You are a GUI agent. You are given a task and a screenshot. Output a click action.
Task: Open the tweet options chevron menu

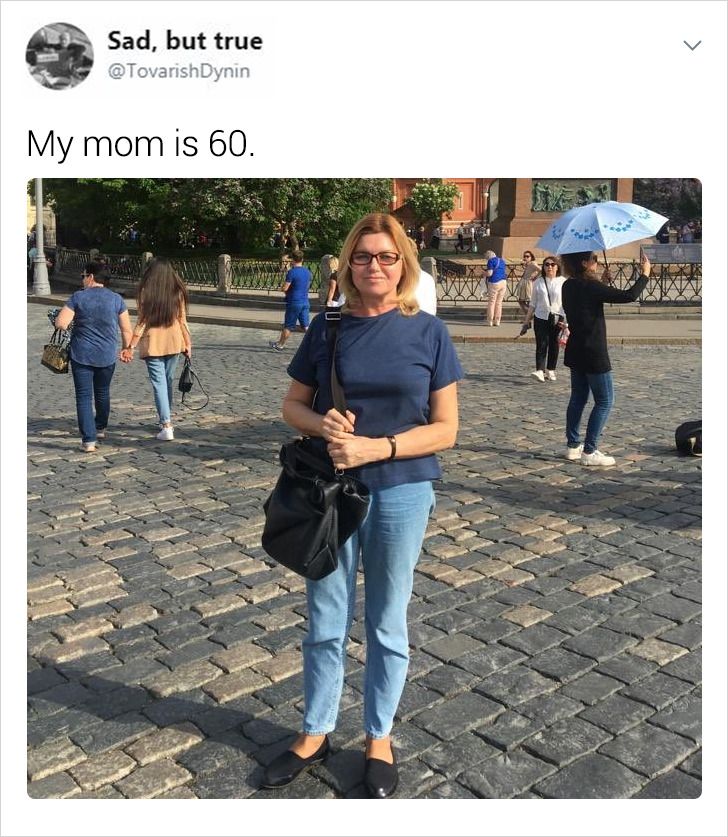[x=692, y=45]
